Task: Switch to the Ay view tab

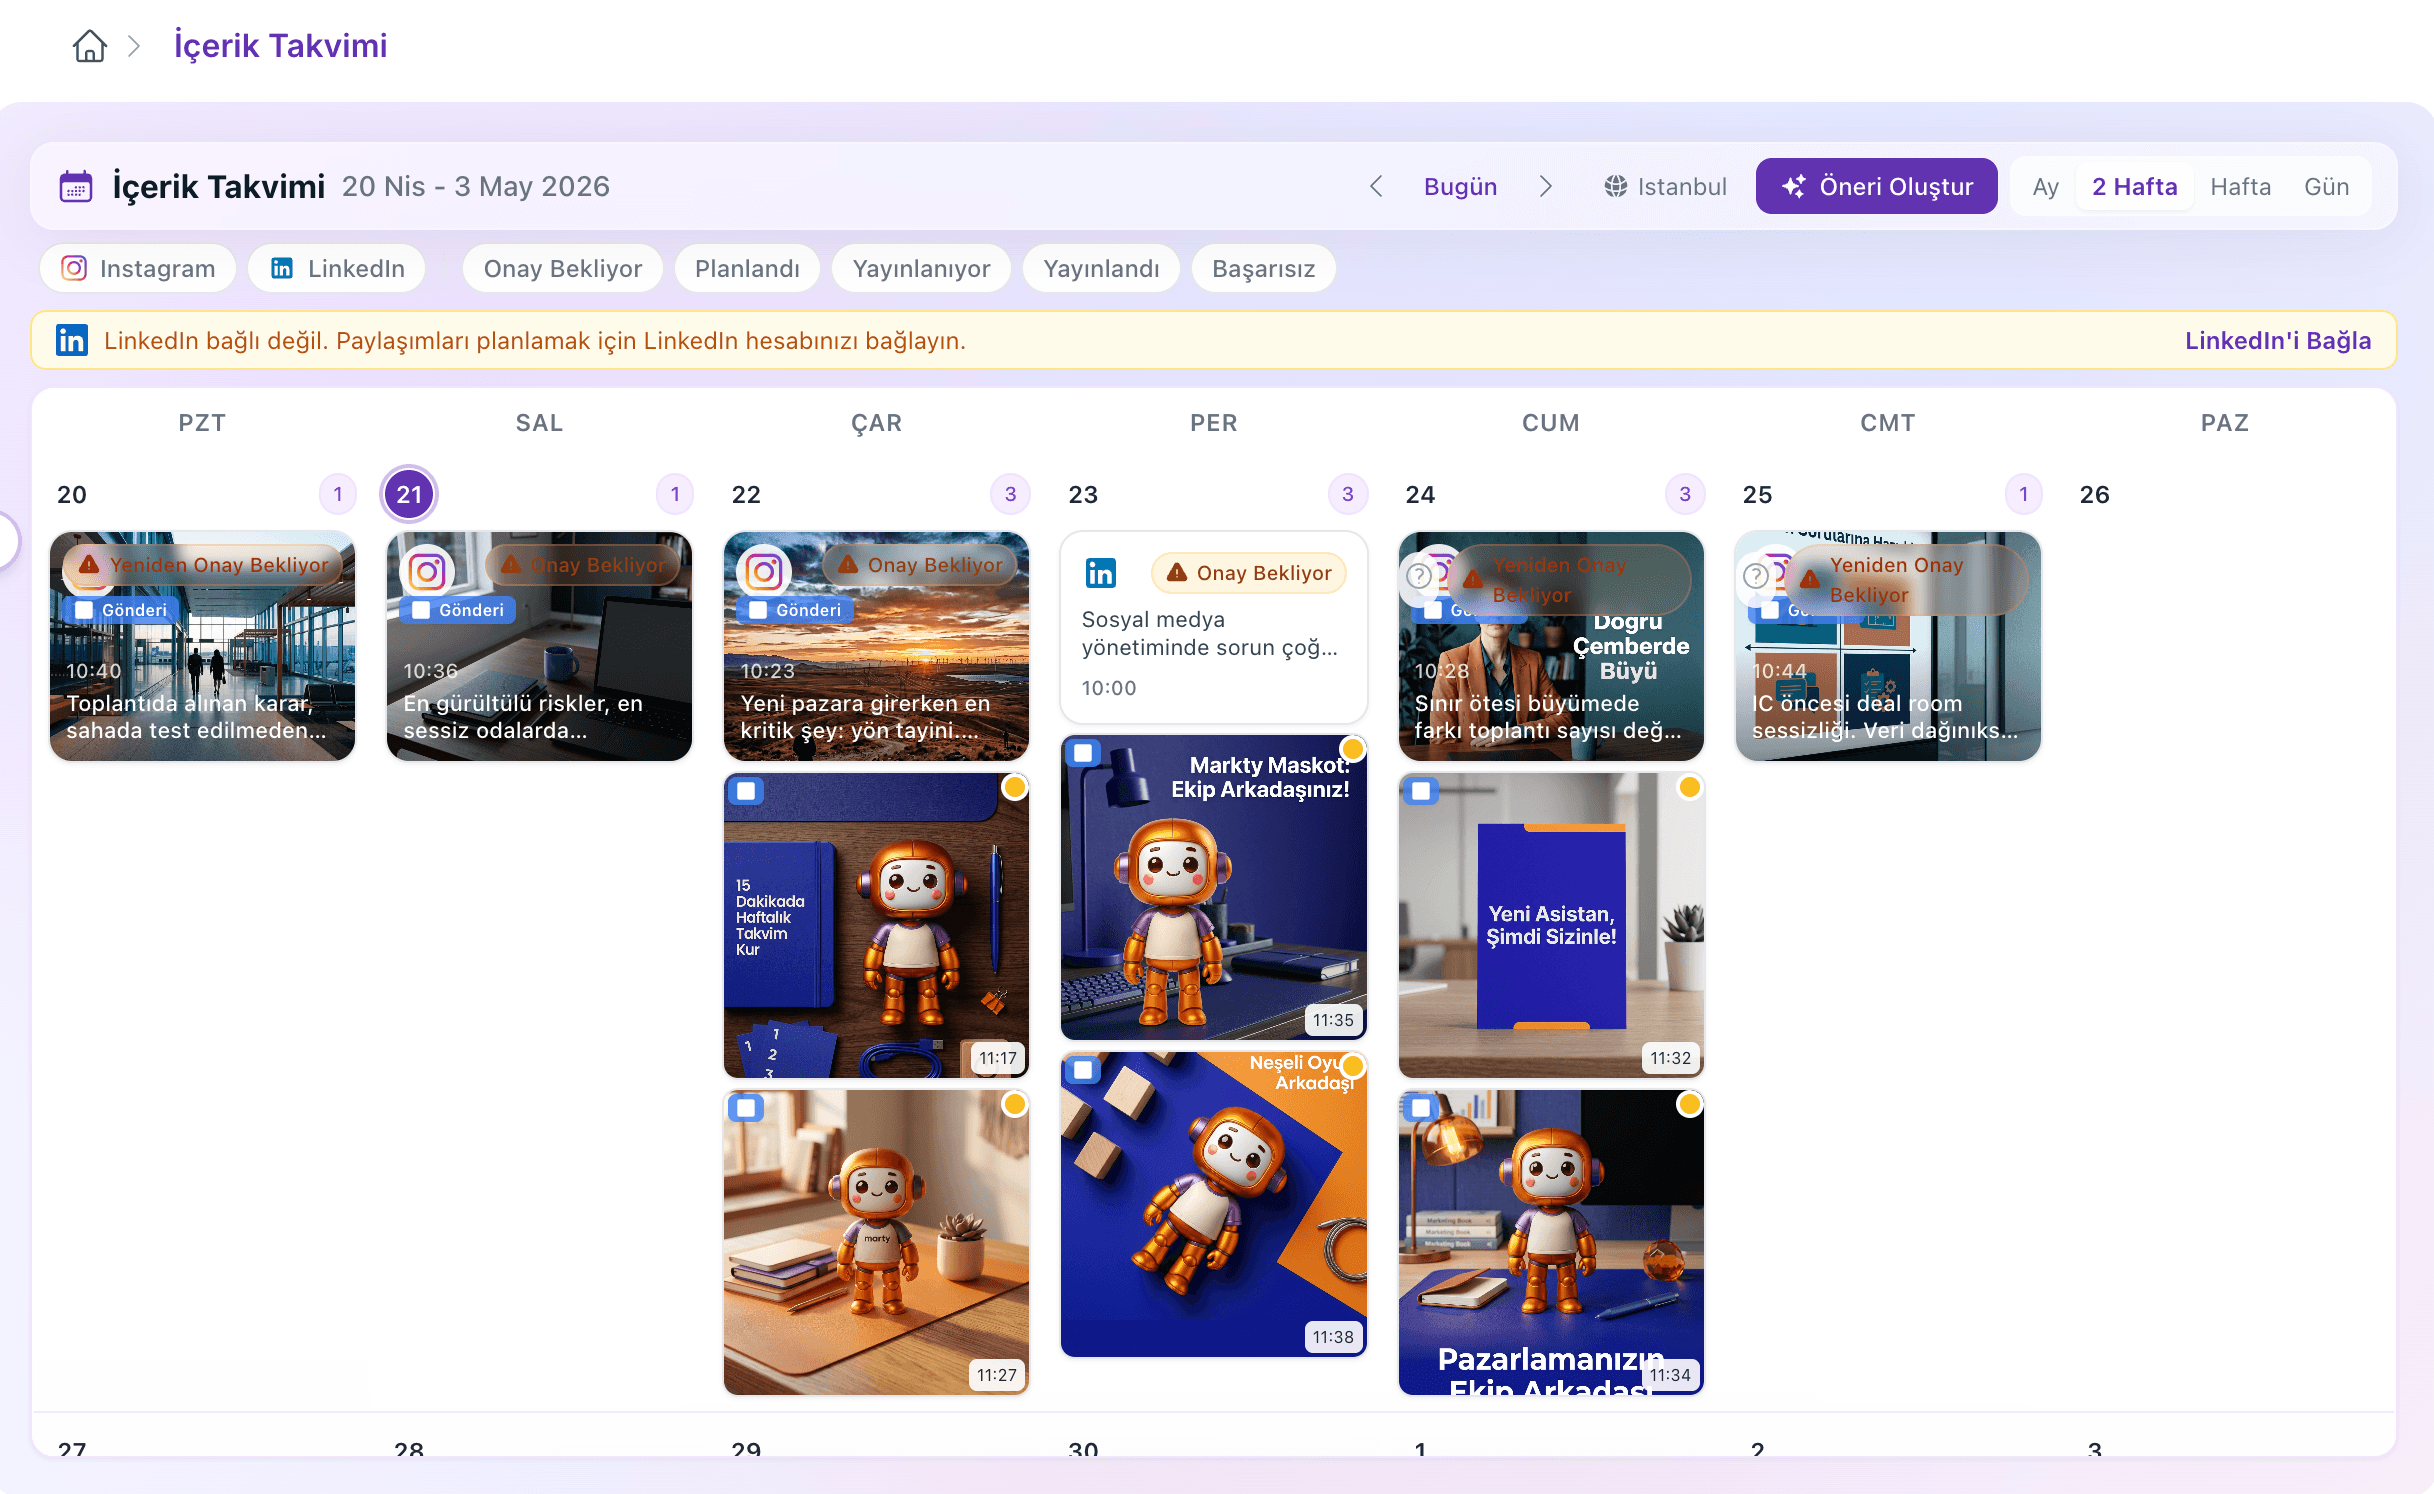Action: tap(2044, 187)
